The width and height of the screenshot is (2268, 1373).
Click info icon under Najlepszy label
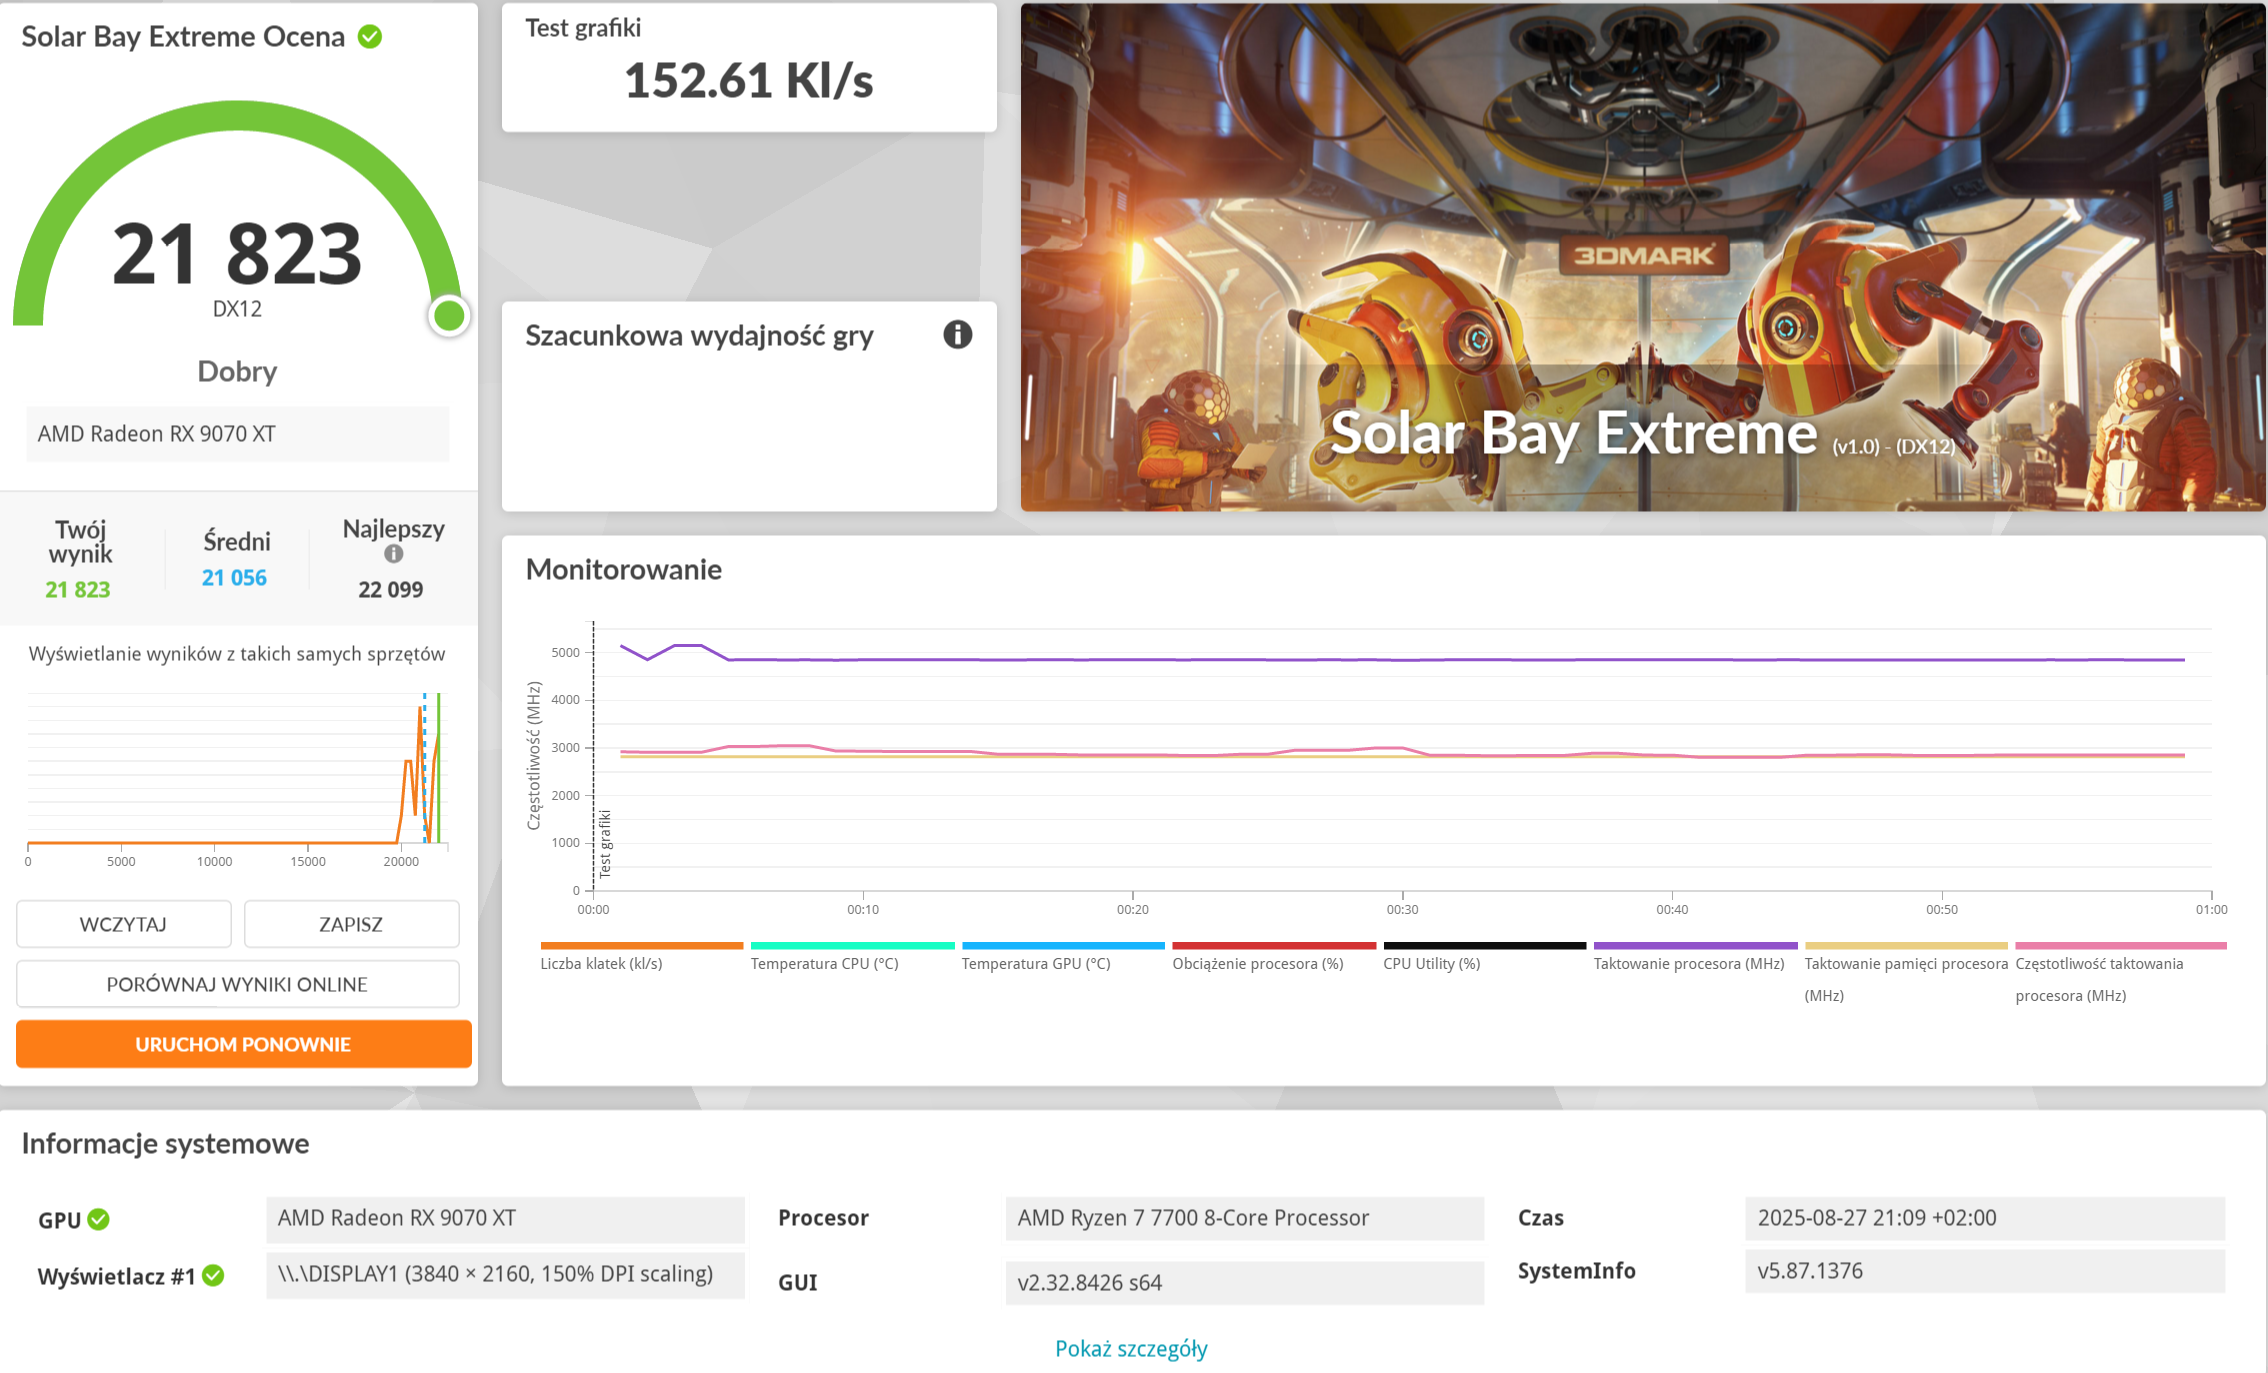[394, 554]
